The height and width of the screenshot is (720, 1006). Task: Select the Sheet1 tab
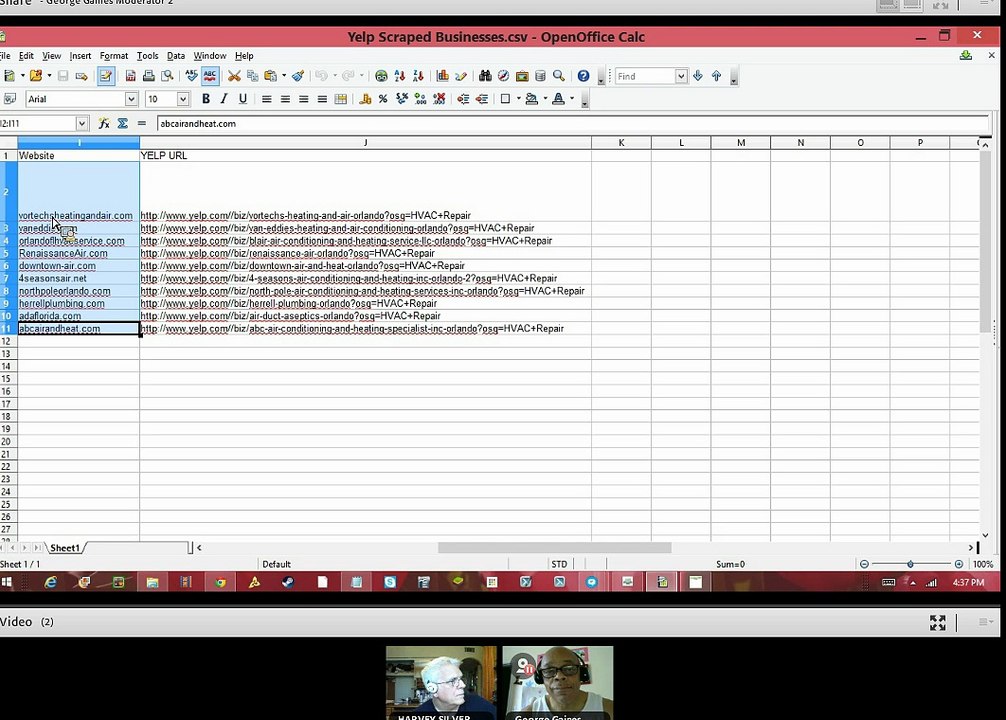pos(65,548)
